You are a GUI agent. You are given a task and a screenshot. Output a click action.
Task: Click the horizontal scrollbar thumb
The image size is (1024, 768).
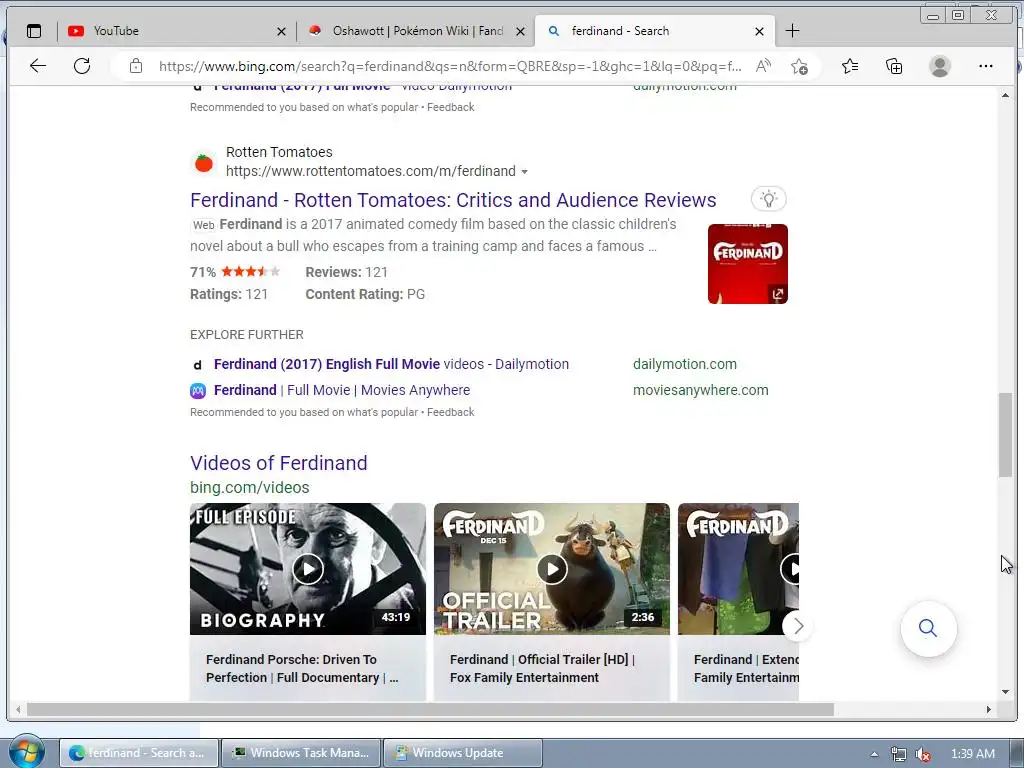(430, 709)
